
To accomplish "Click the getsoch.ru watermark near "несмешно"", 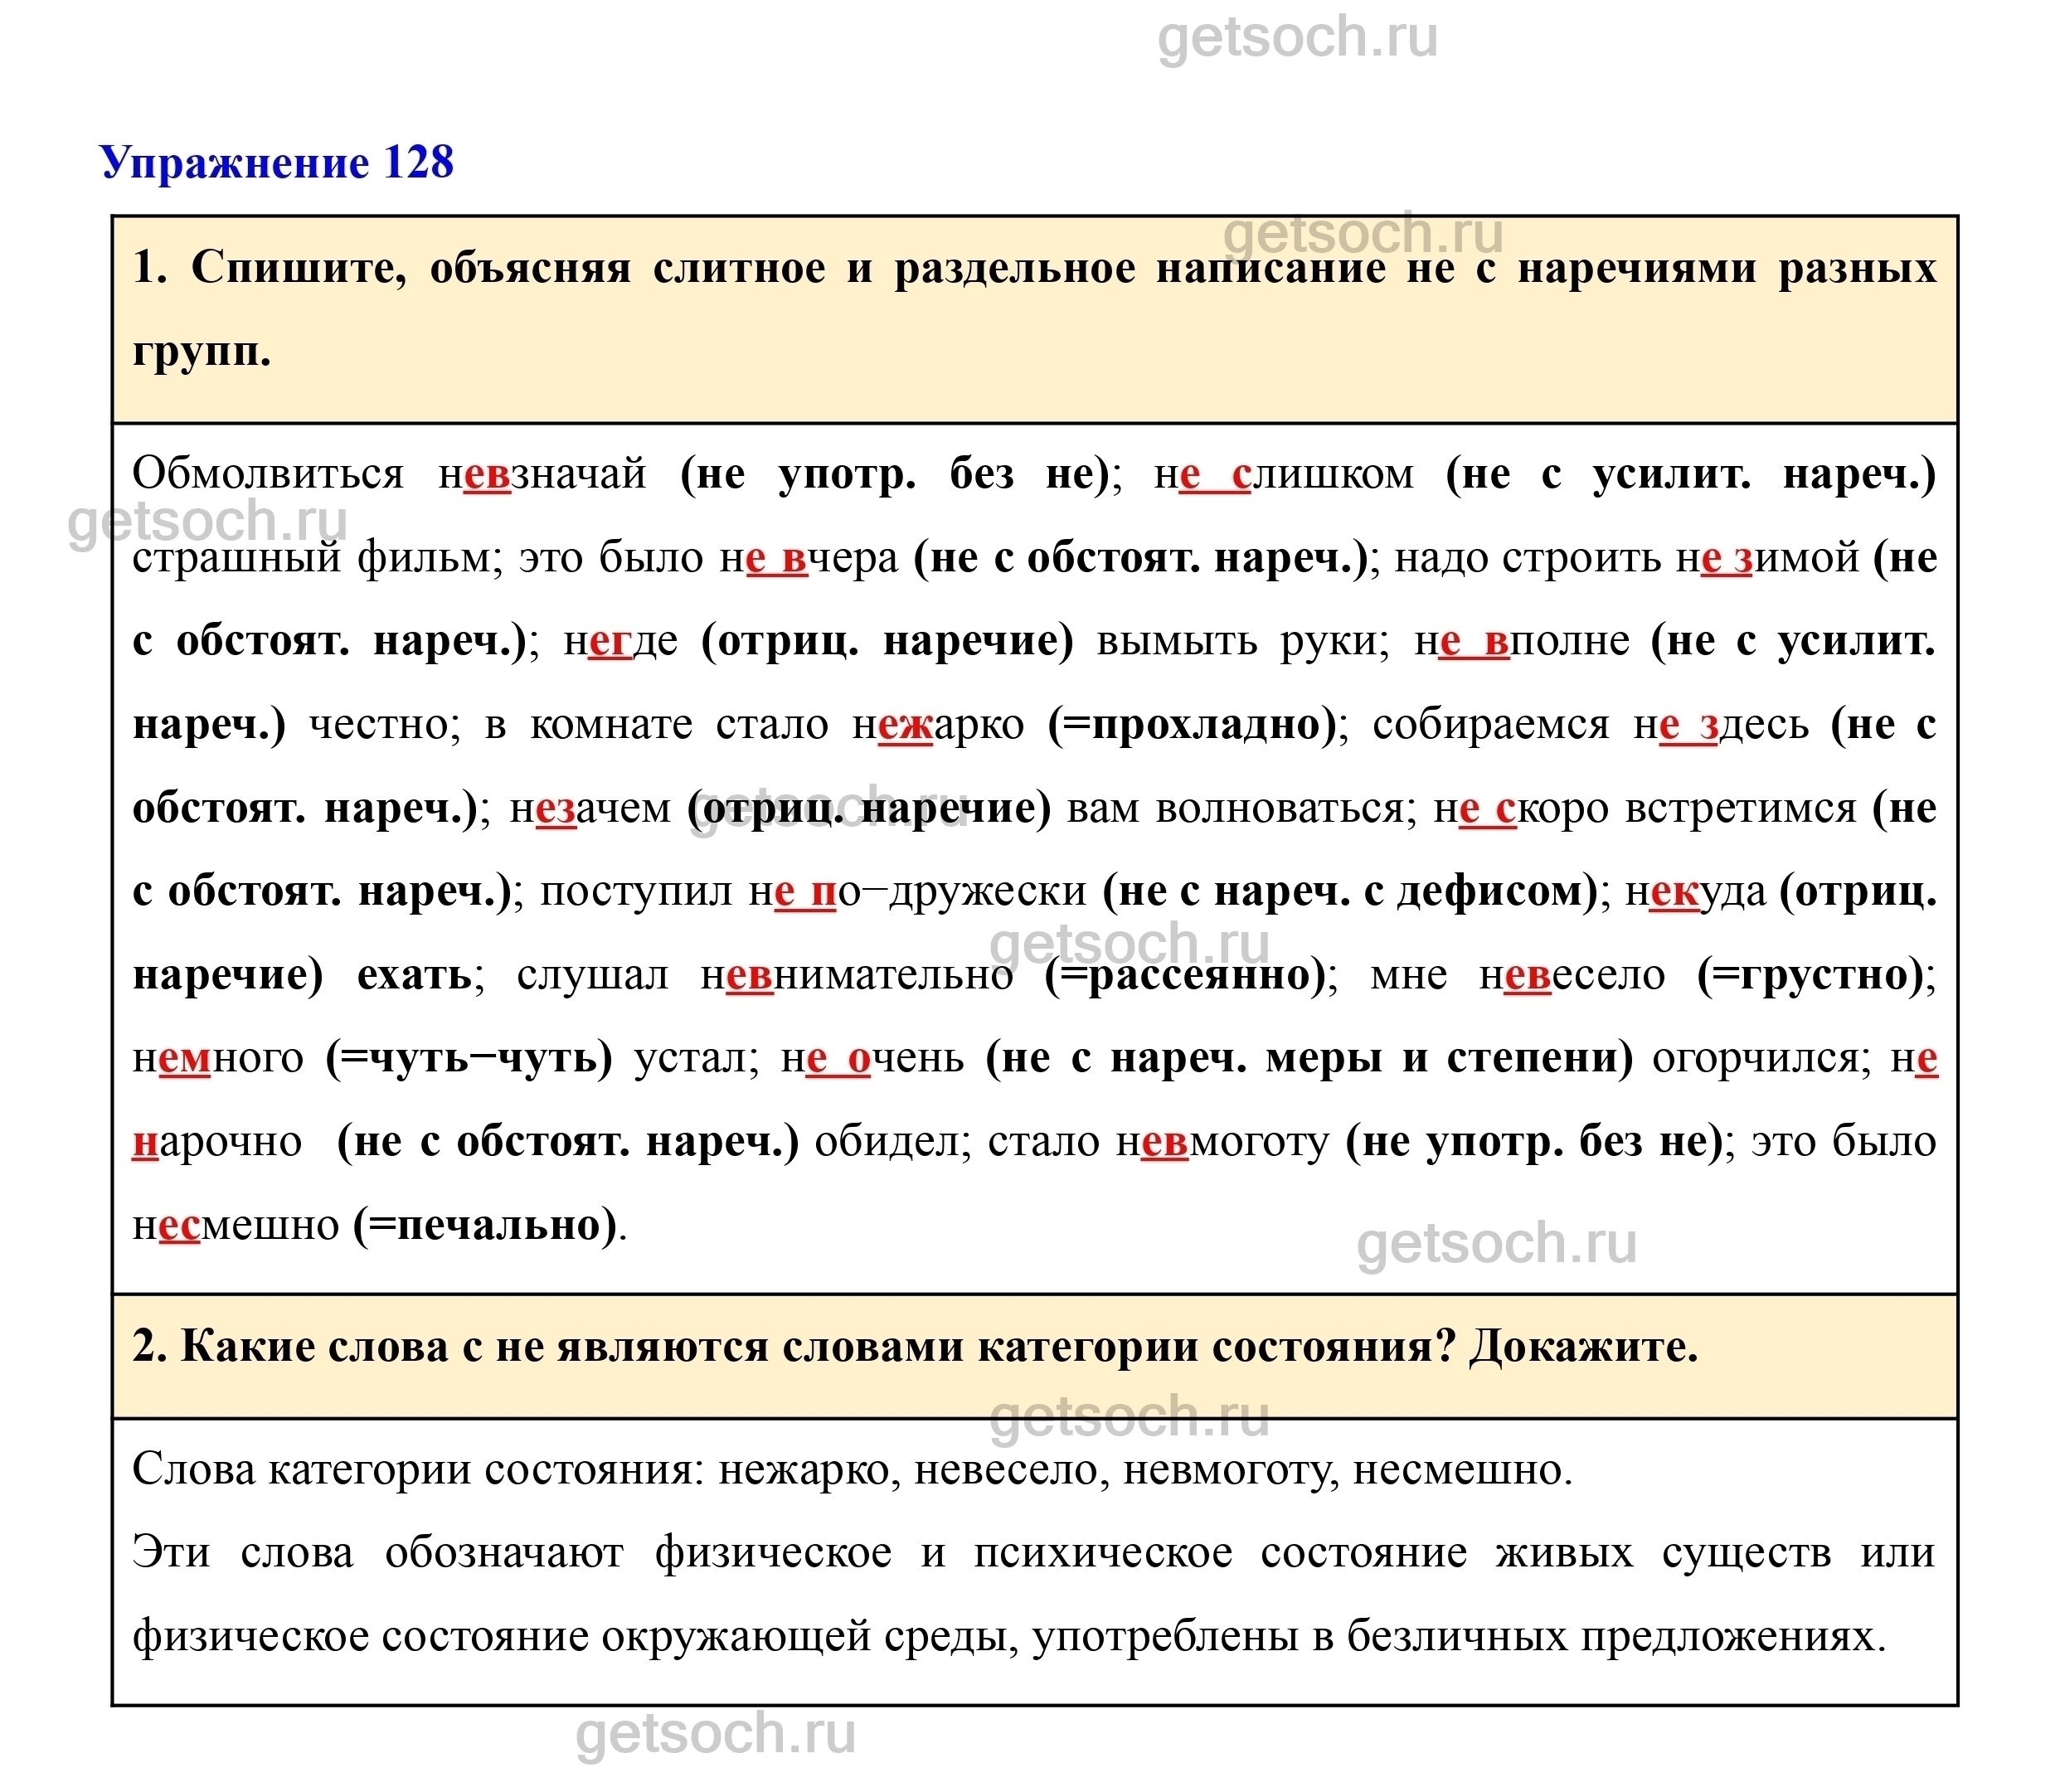I will (x=1496, y=1244).
